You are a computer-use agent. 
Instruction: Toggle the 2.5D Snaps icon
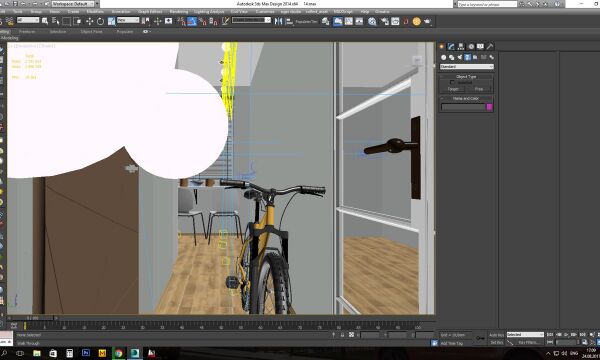click(181, 21)
